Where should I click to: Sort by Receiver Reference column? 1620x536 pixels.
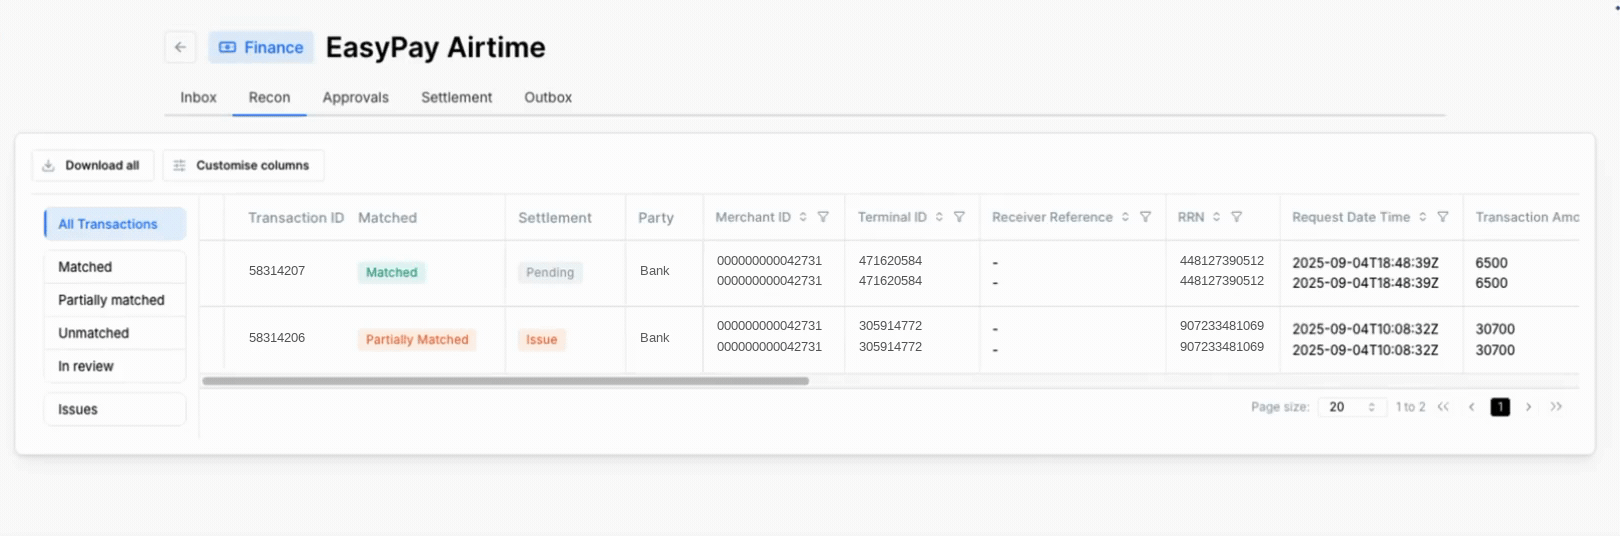1125,217
